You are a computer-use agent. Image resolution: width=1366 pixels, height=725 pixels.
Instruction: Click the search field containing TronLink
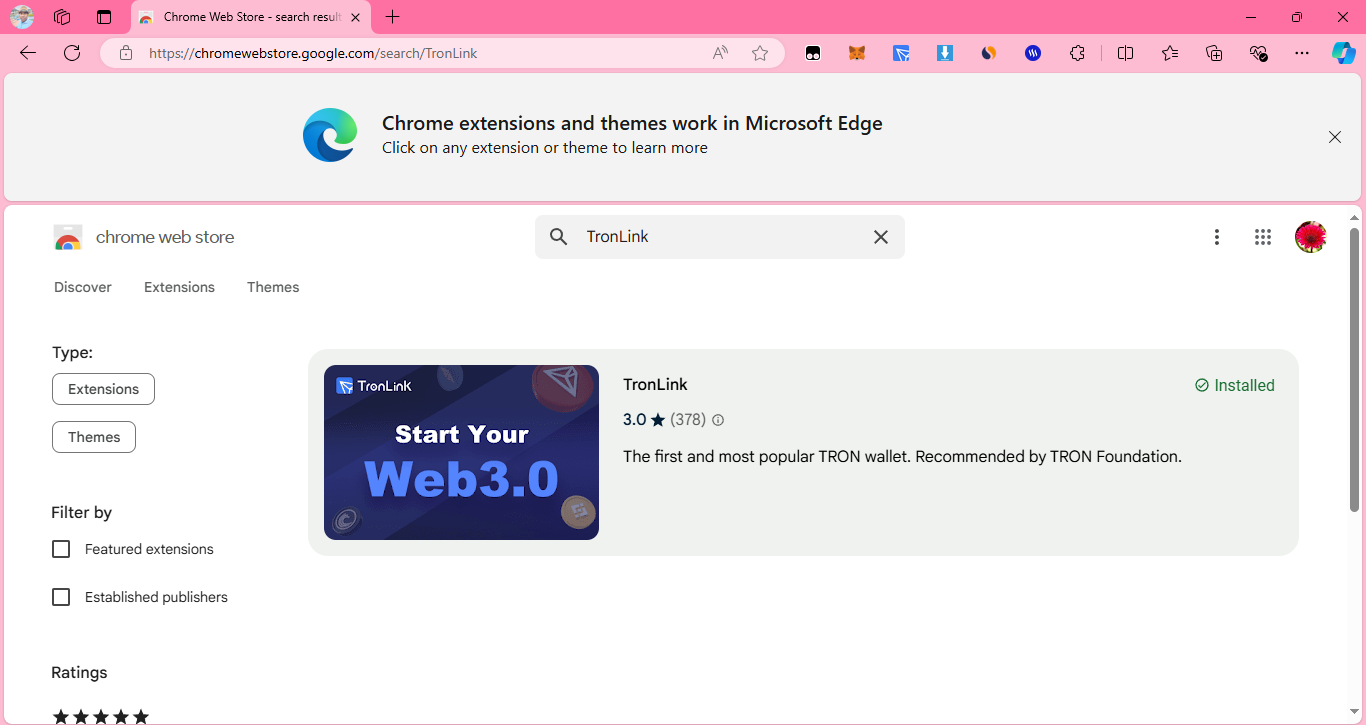point(720,237)
